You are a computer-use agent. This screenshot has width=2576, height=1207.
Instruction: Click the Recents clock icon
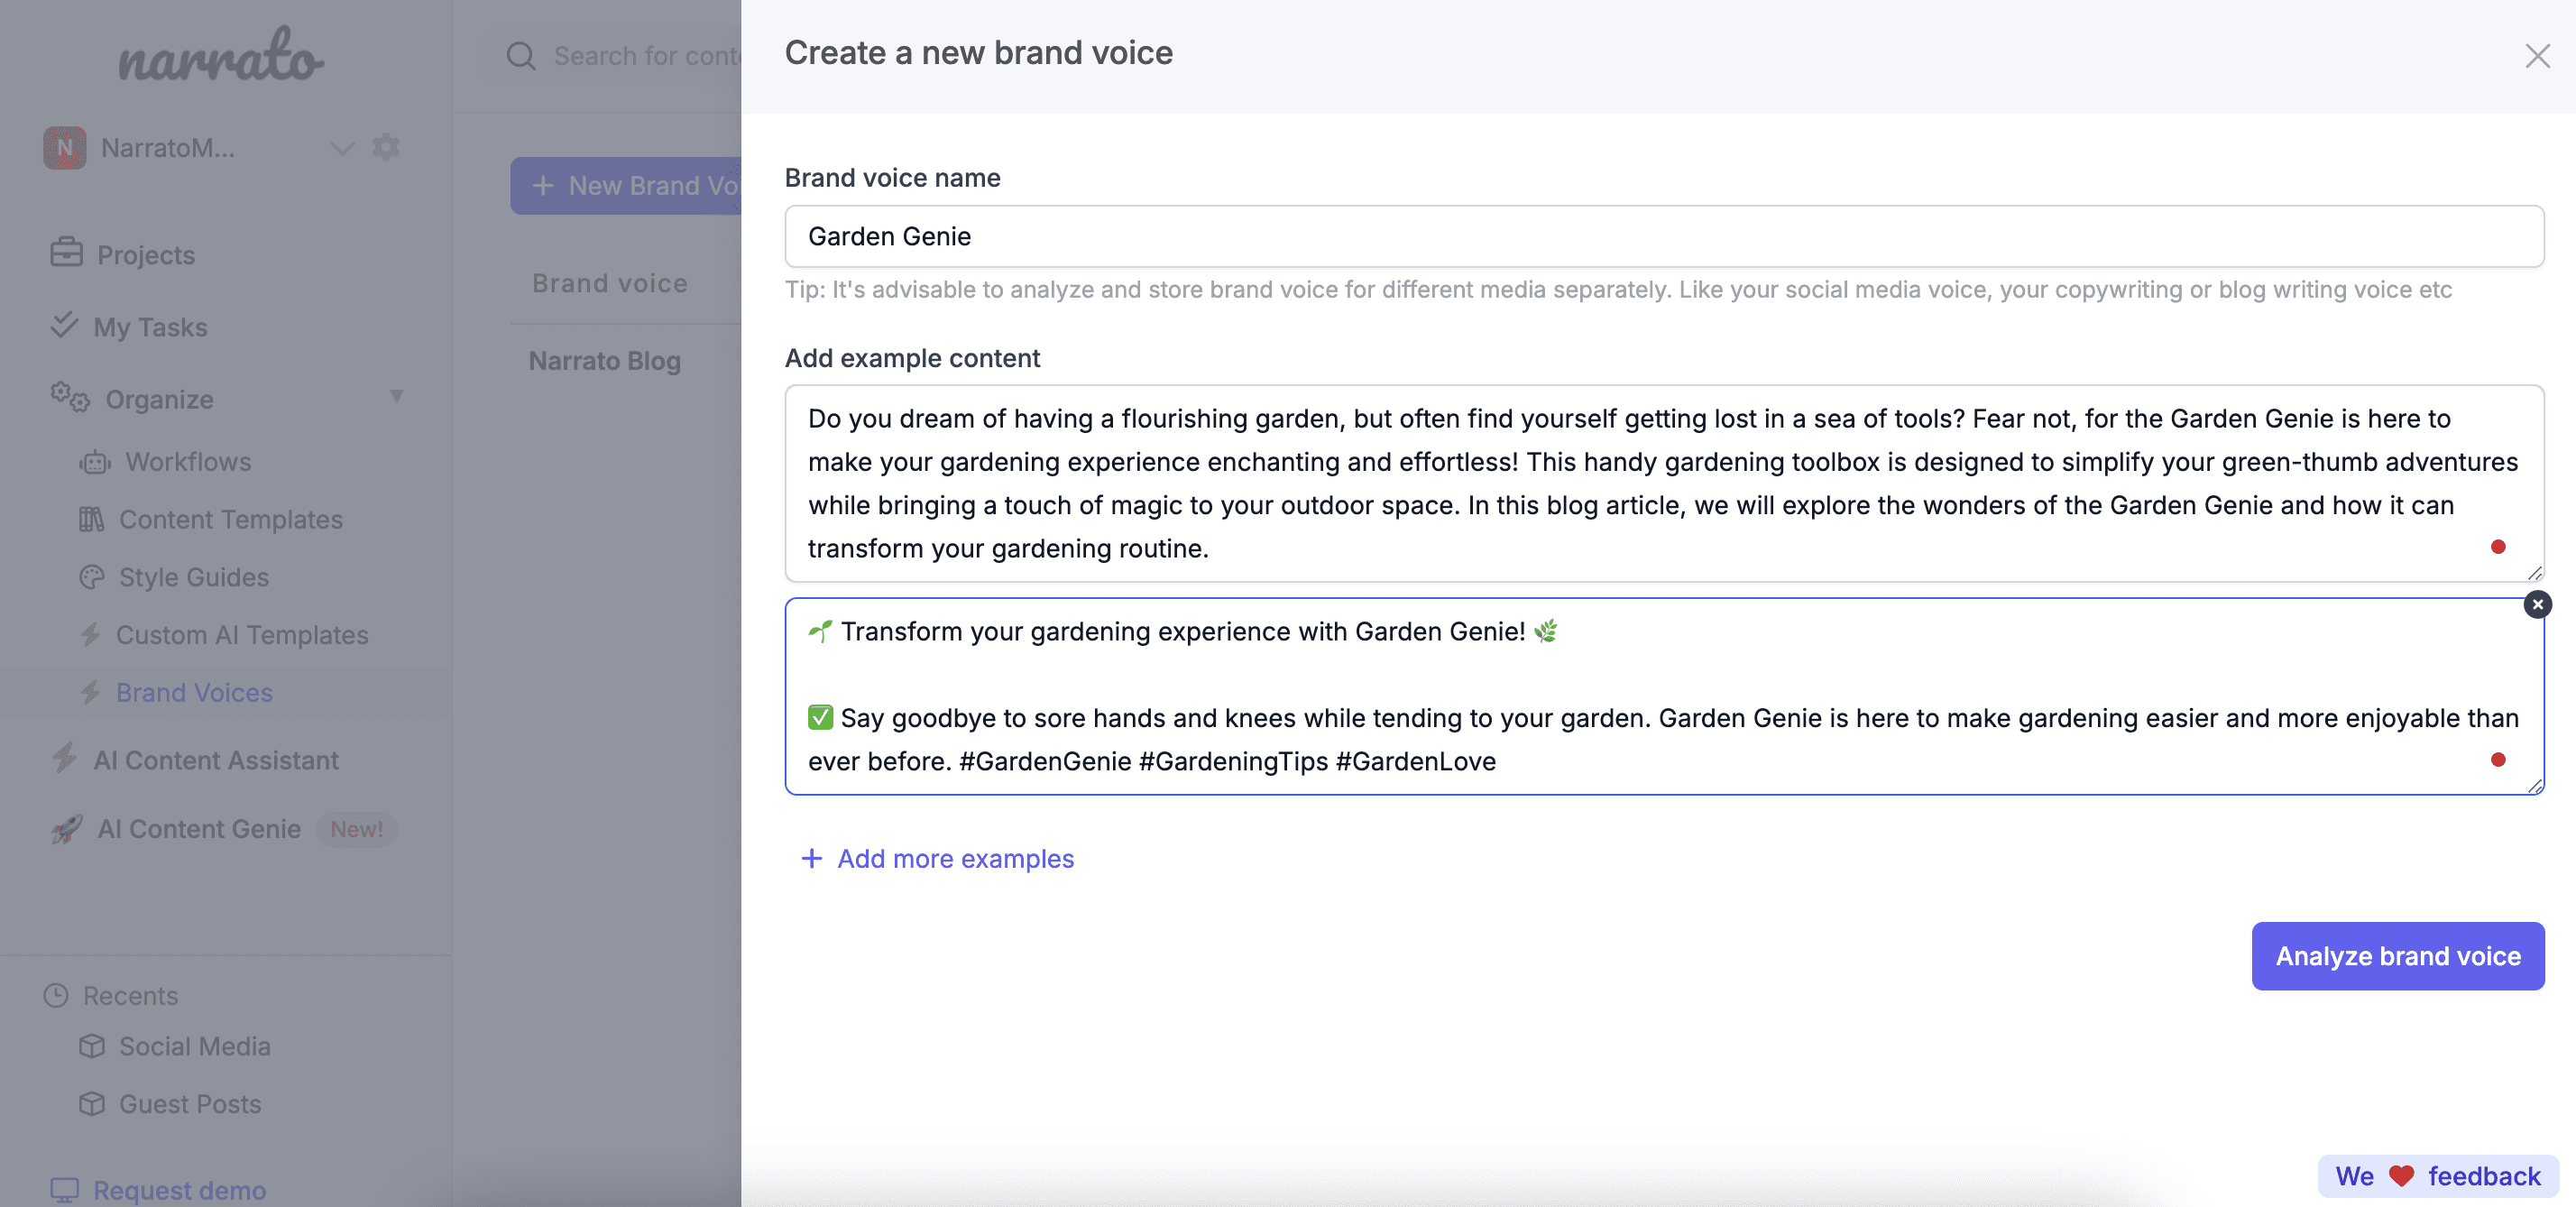[x=56, y=995]
